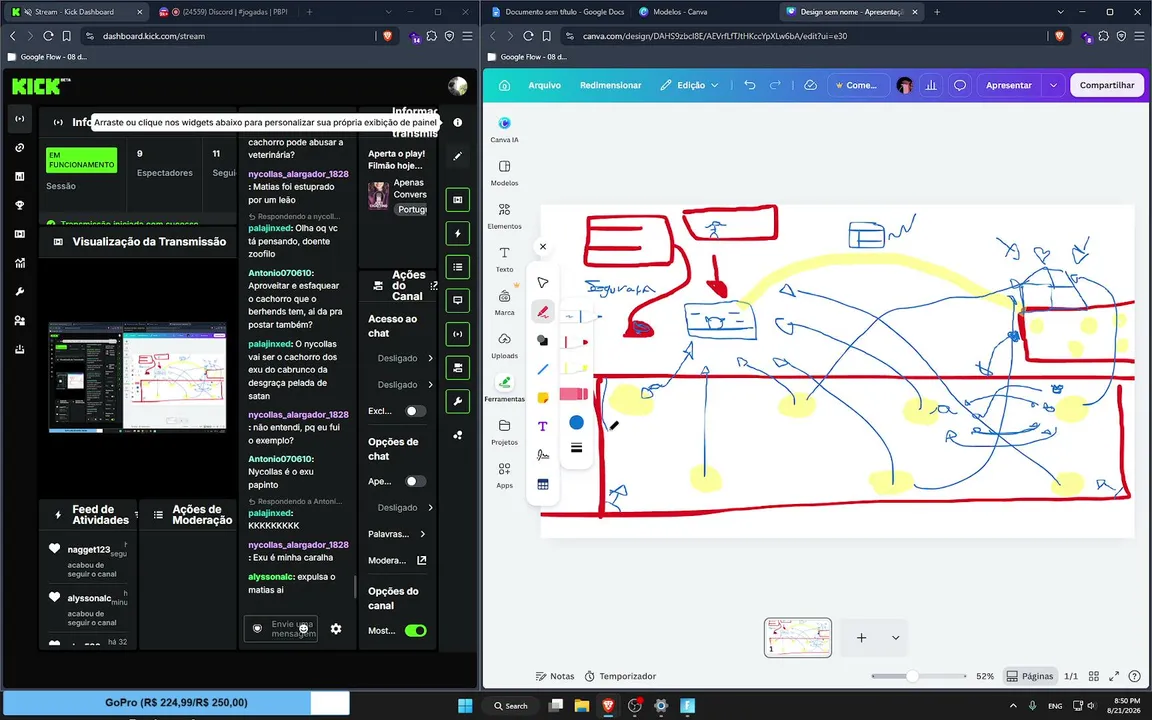1152x720 pixels.
Task: Select the page 1 thumbnail in Canva
Action: [x=797, y=637]
